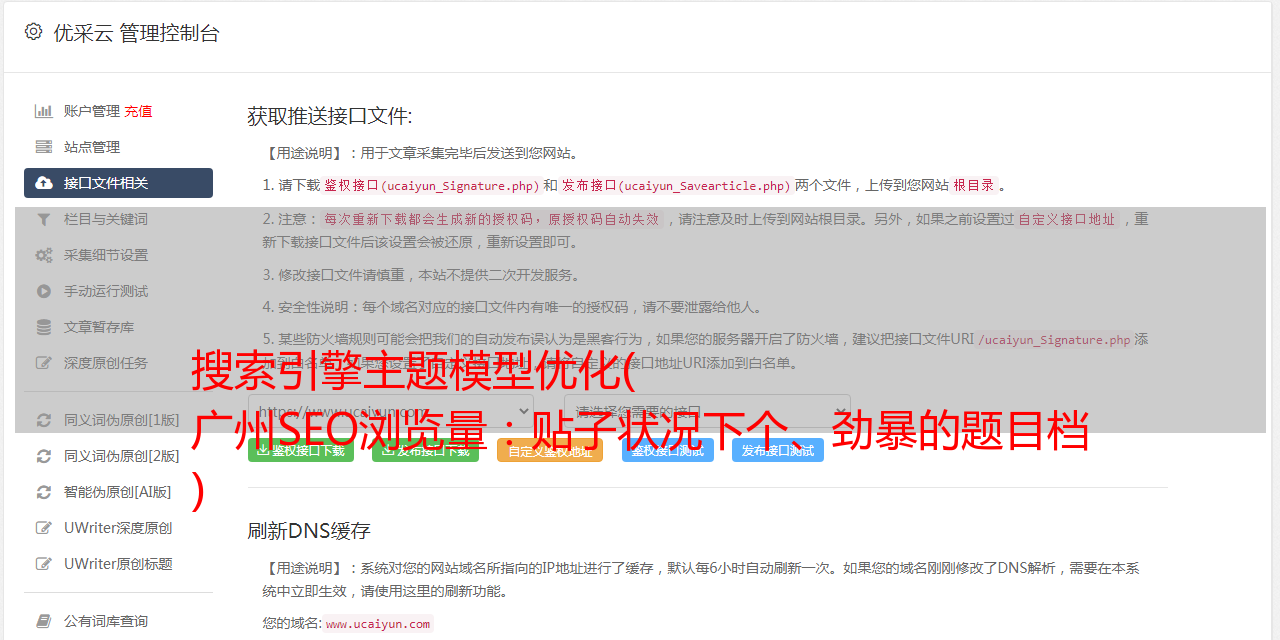Open UWriter深度原创 in sidebar
Image resolution: width=1280 pixels, height=640 pixels.
[x=118, y=528]
